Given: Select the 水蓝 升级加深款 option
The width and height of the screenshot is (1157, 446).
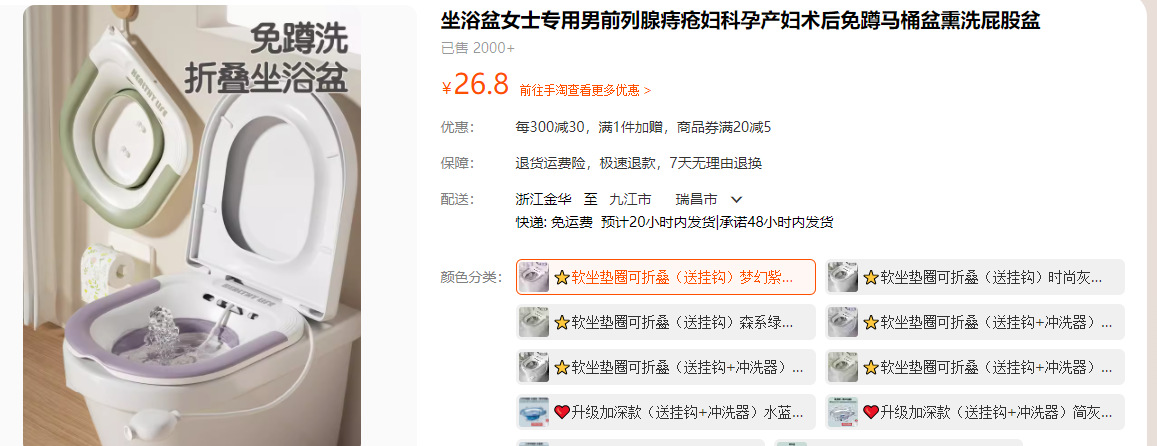Looking at the screenshot, I should [666, 412].
